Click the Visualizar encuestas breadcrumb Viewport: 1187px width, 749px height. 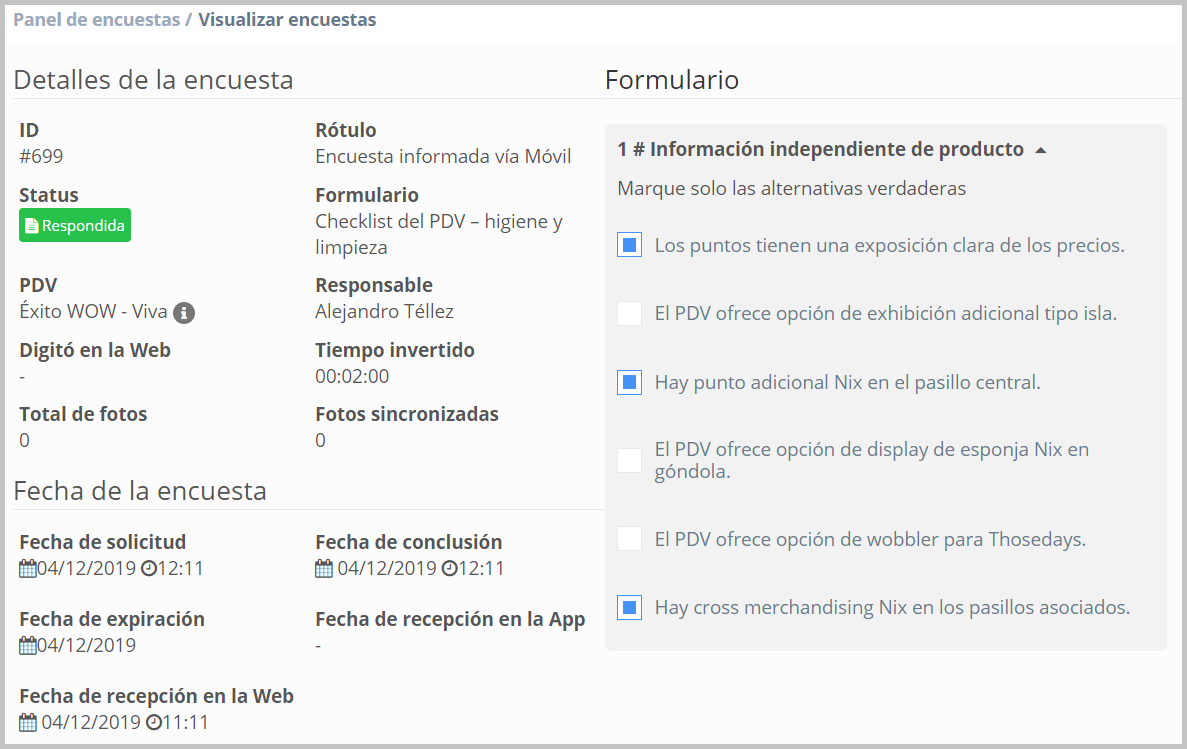coord(287,20)
